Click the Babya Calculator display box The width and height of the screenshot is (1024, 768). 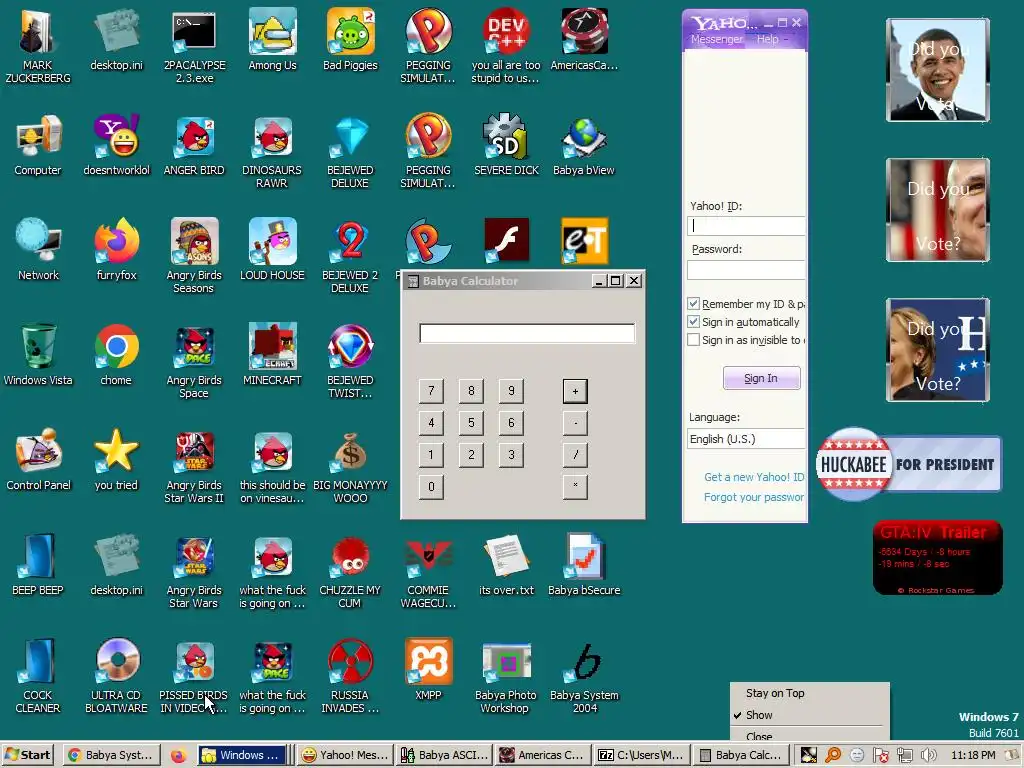coord(527,333)
